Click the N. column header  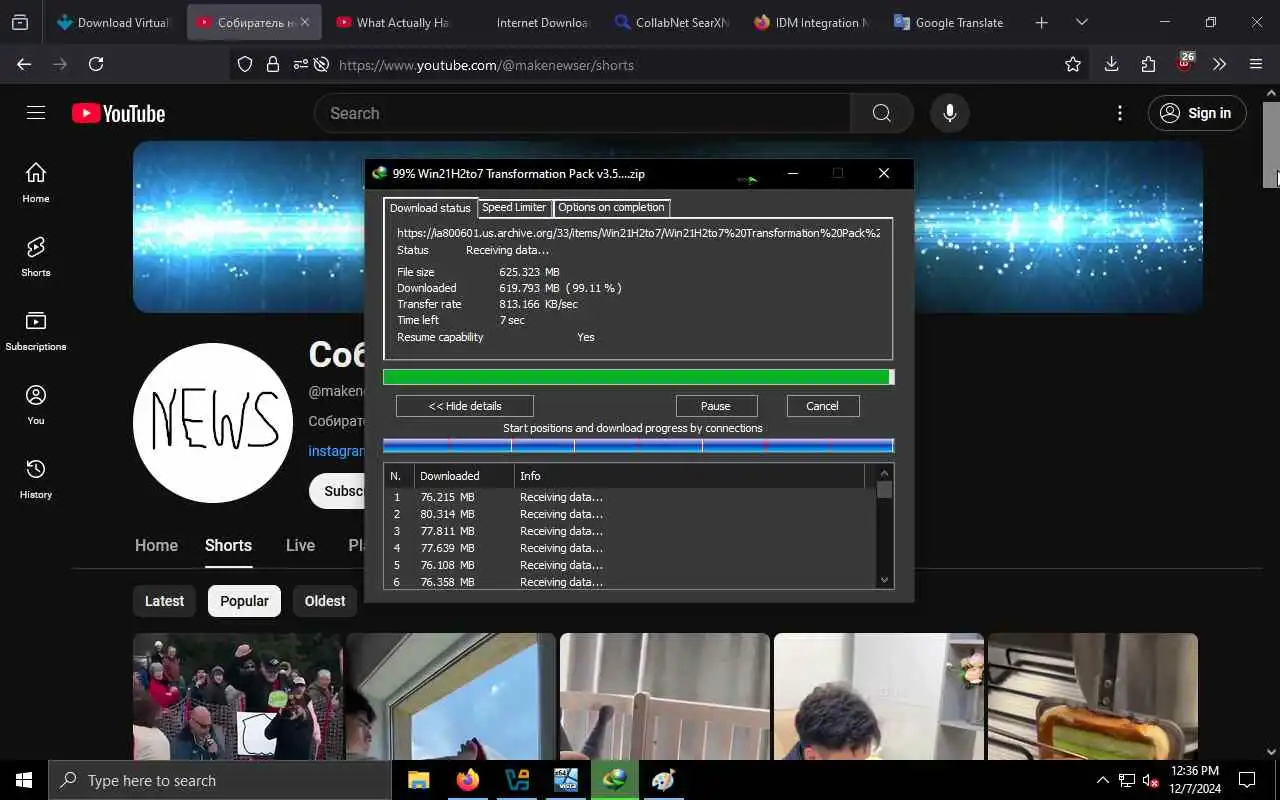click(399, 476)
